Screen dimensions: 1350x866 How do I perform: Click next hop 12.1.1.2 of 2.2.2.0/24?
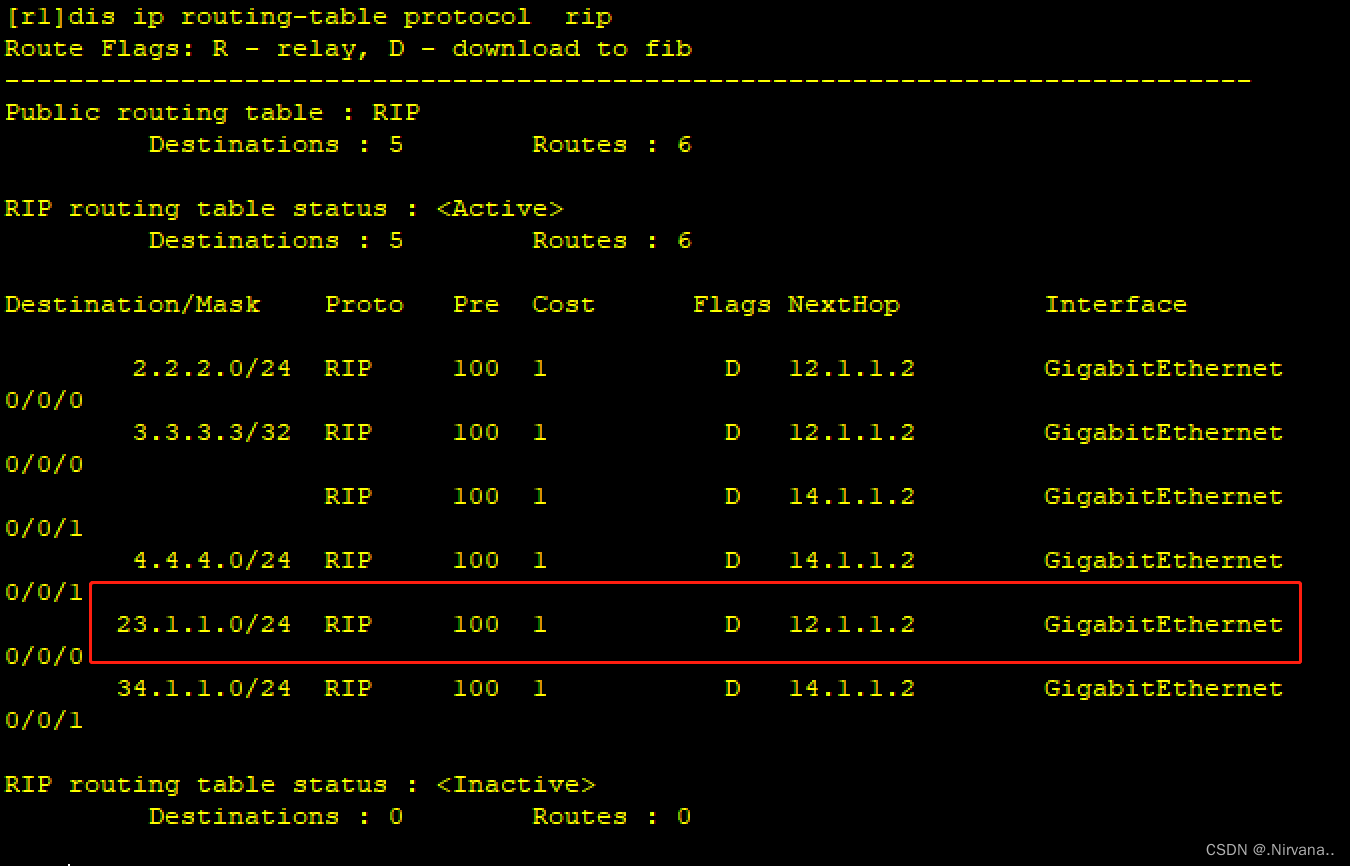pyautogui.click(x=852, y=369)
